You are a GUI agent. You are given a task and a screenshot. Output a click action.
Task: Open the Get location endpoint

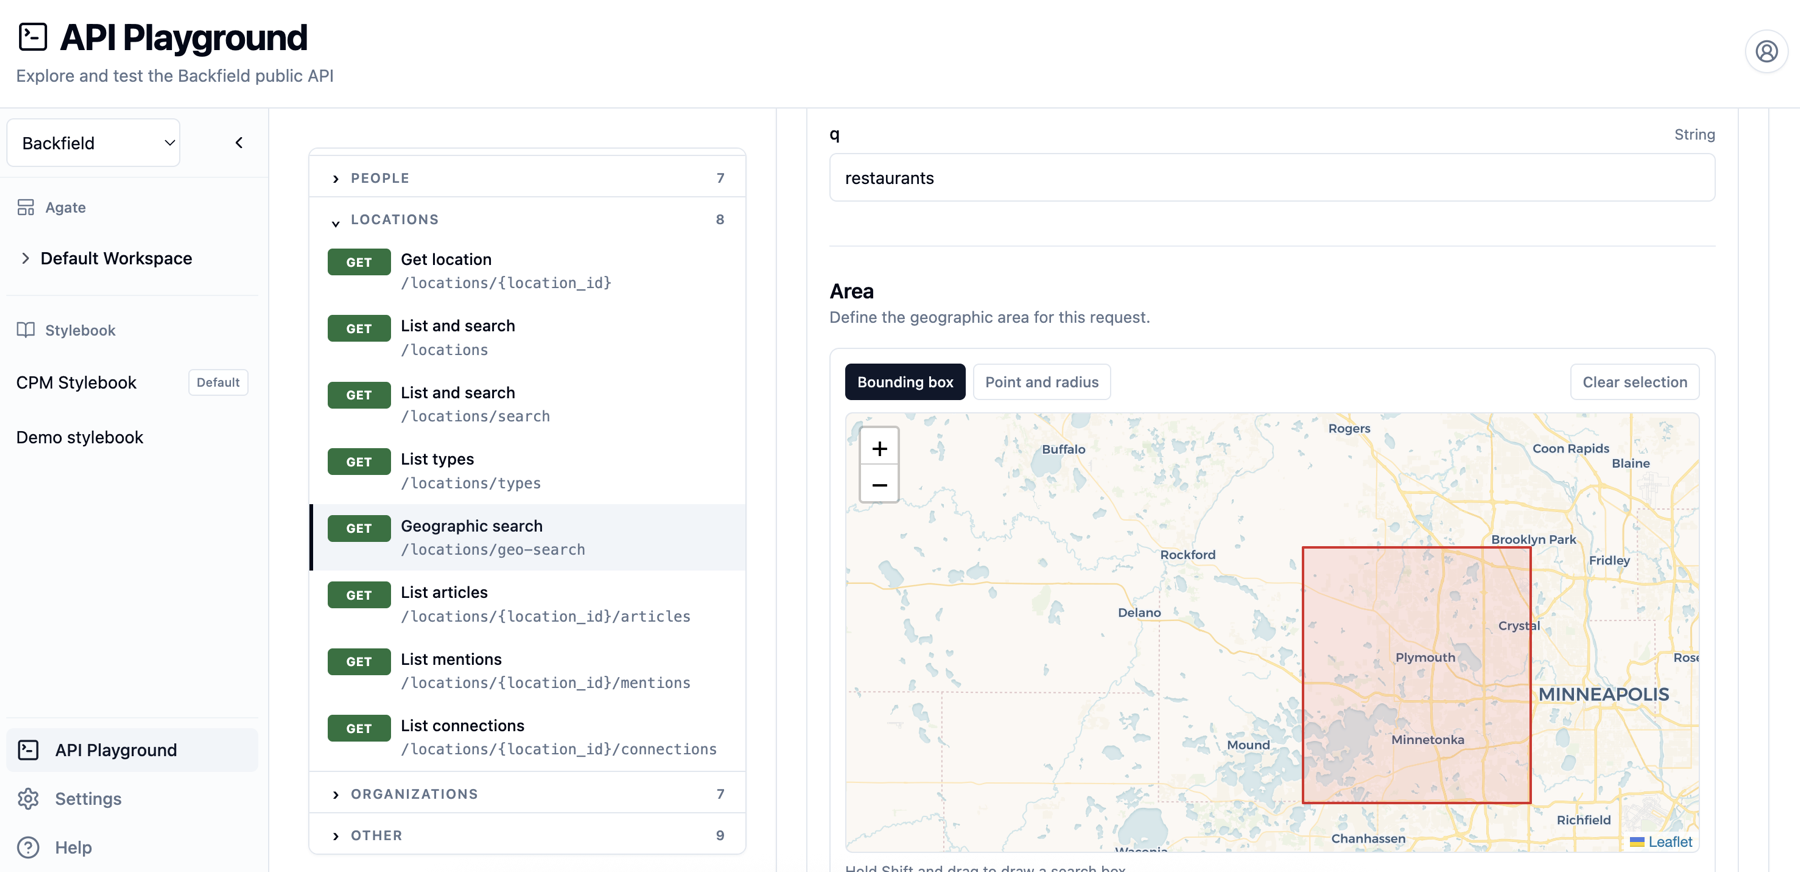point(528,271)
